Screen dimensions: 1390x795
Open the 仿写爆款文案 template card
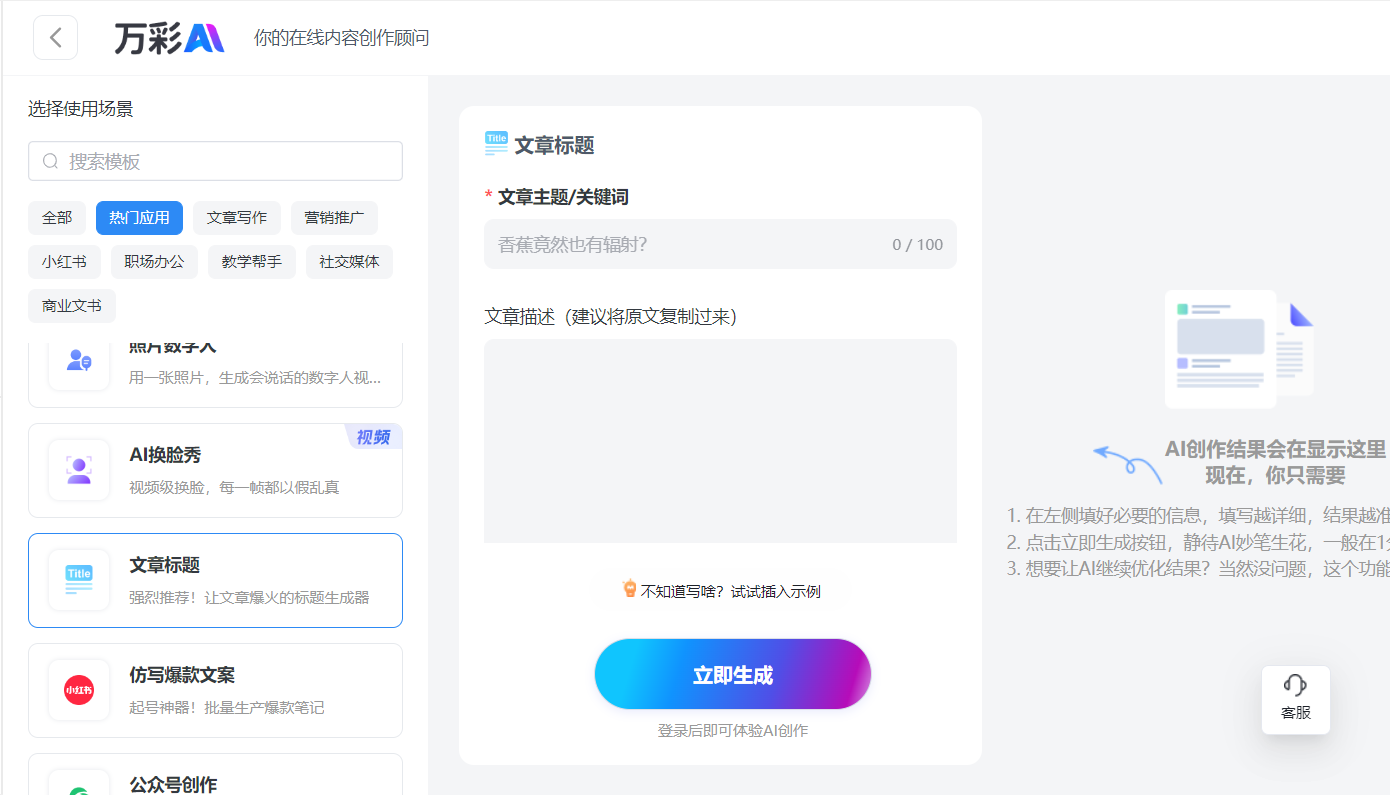[215, 690]
